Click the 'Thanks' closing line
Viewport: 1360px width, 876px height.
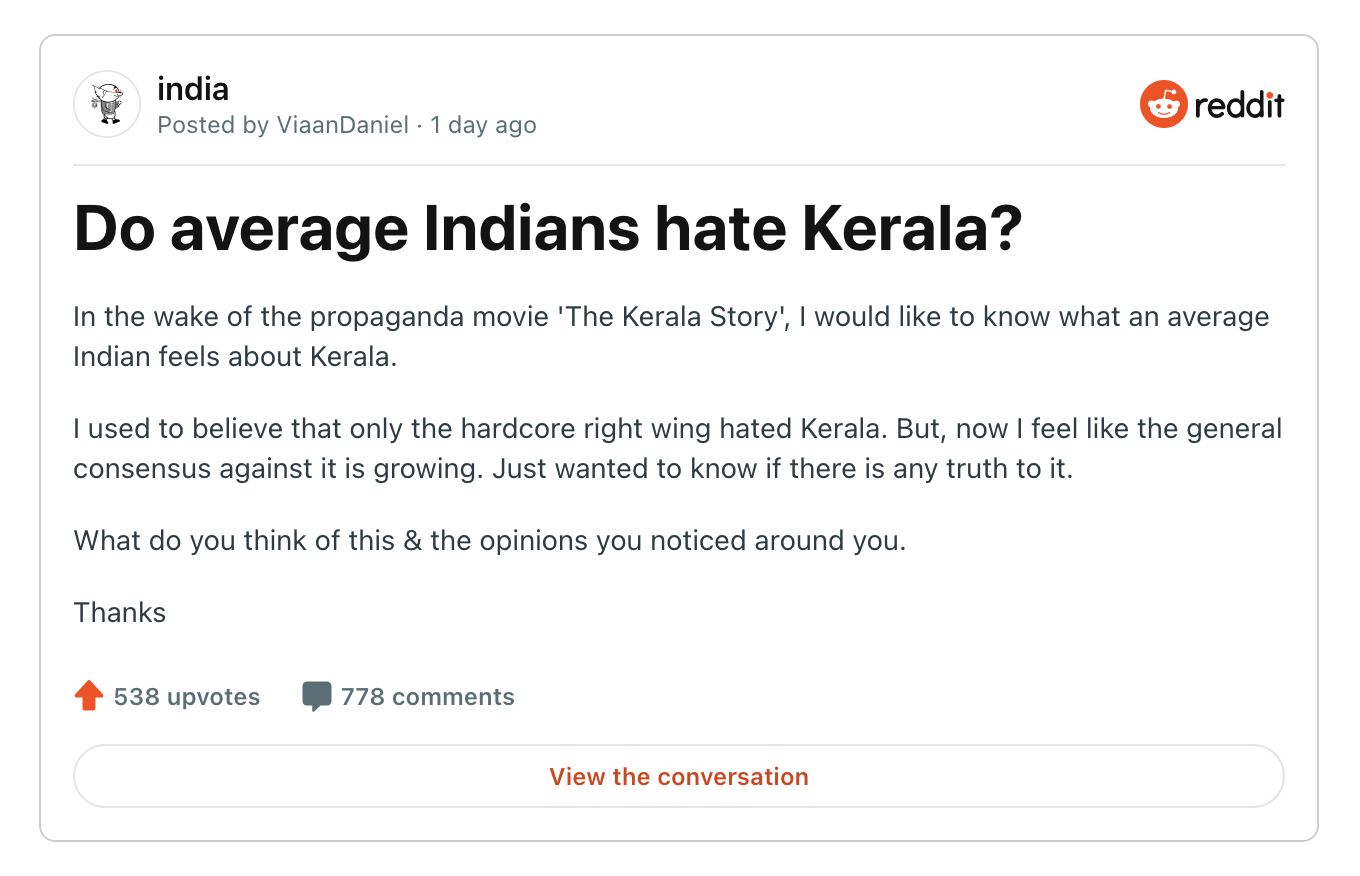tap(120, 612)
